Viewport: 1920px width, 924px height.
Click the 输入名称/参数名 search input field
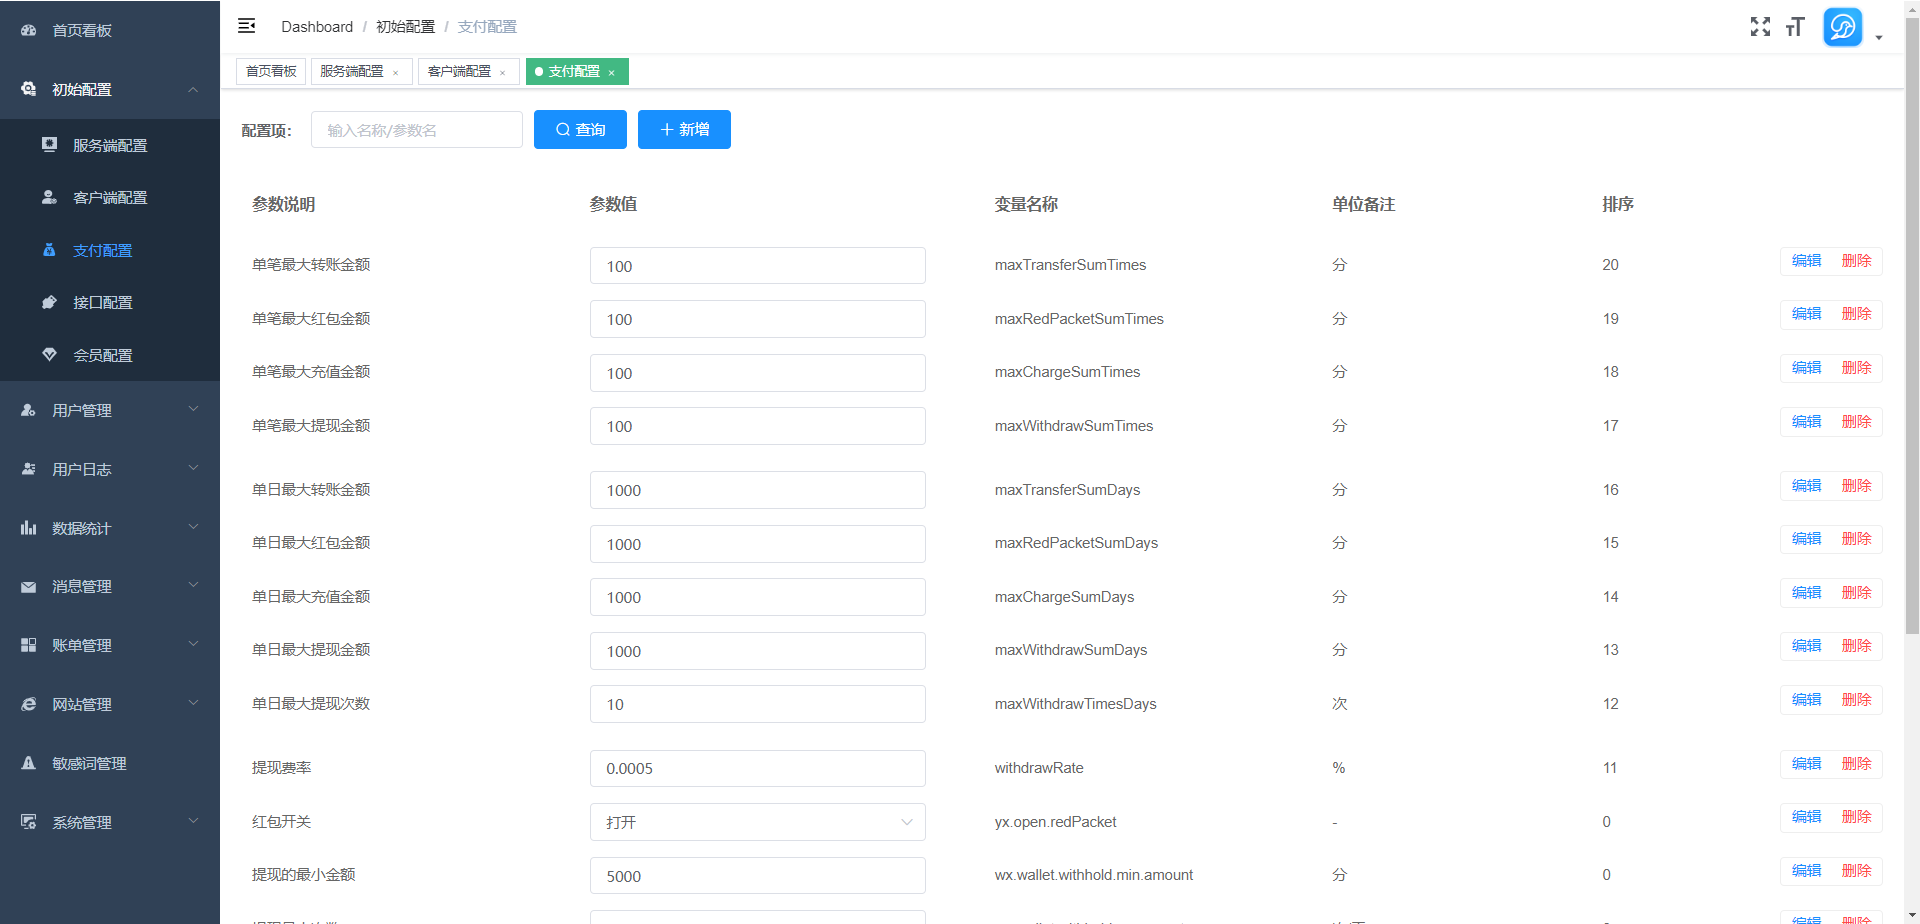click(416, 129)
